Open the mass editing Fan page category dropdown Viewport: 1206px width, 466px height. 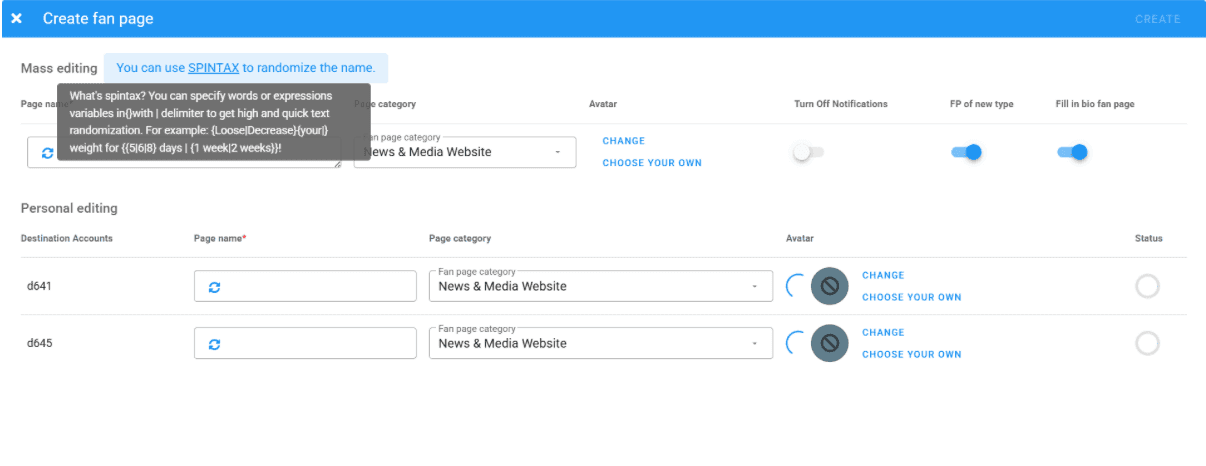[x=465, y=152]
